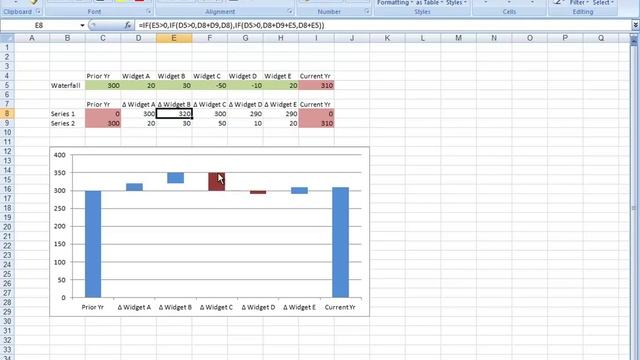Image resolution: width=640 pixels, height=360 pixels.
Task: Open the Name Box dropdown arrow
Action: click(x=82, y=25)
